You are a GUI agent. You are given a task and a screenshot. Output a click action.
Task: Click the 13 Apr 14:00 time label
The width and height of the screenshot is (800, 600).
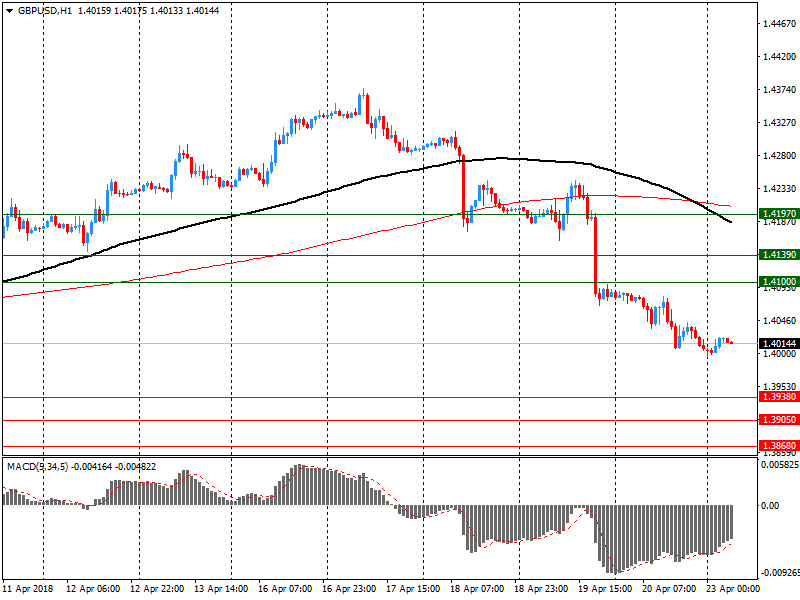(x=221, y=589)
